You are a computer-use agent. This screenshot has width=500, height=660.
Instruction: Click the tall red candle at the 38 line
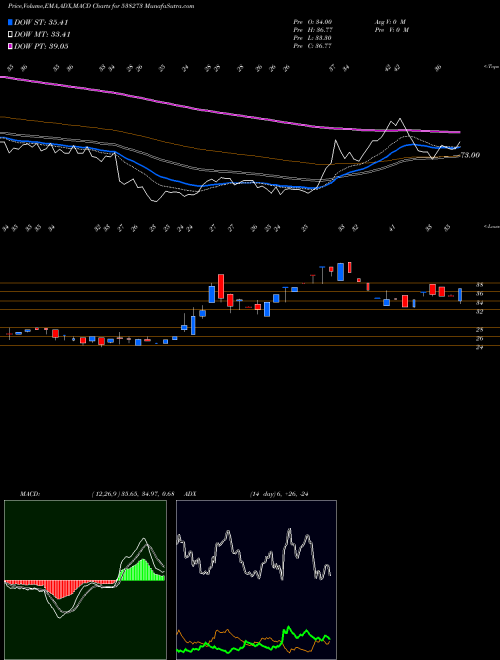[221, 287]
